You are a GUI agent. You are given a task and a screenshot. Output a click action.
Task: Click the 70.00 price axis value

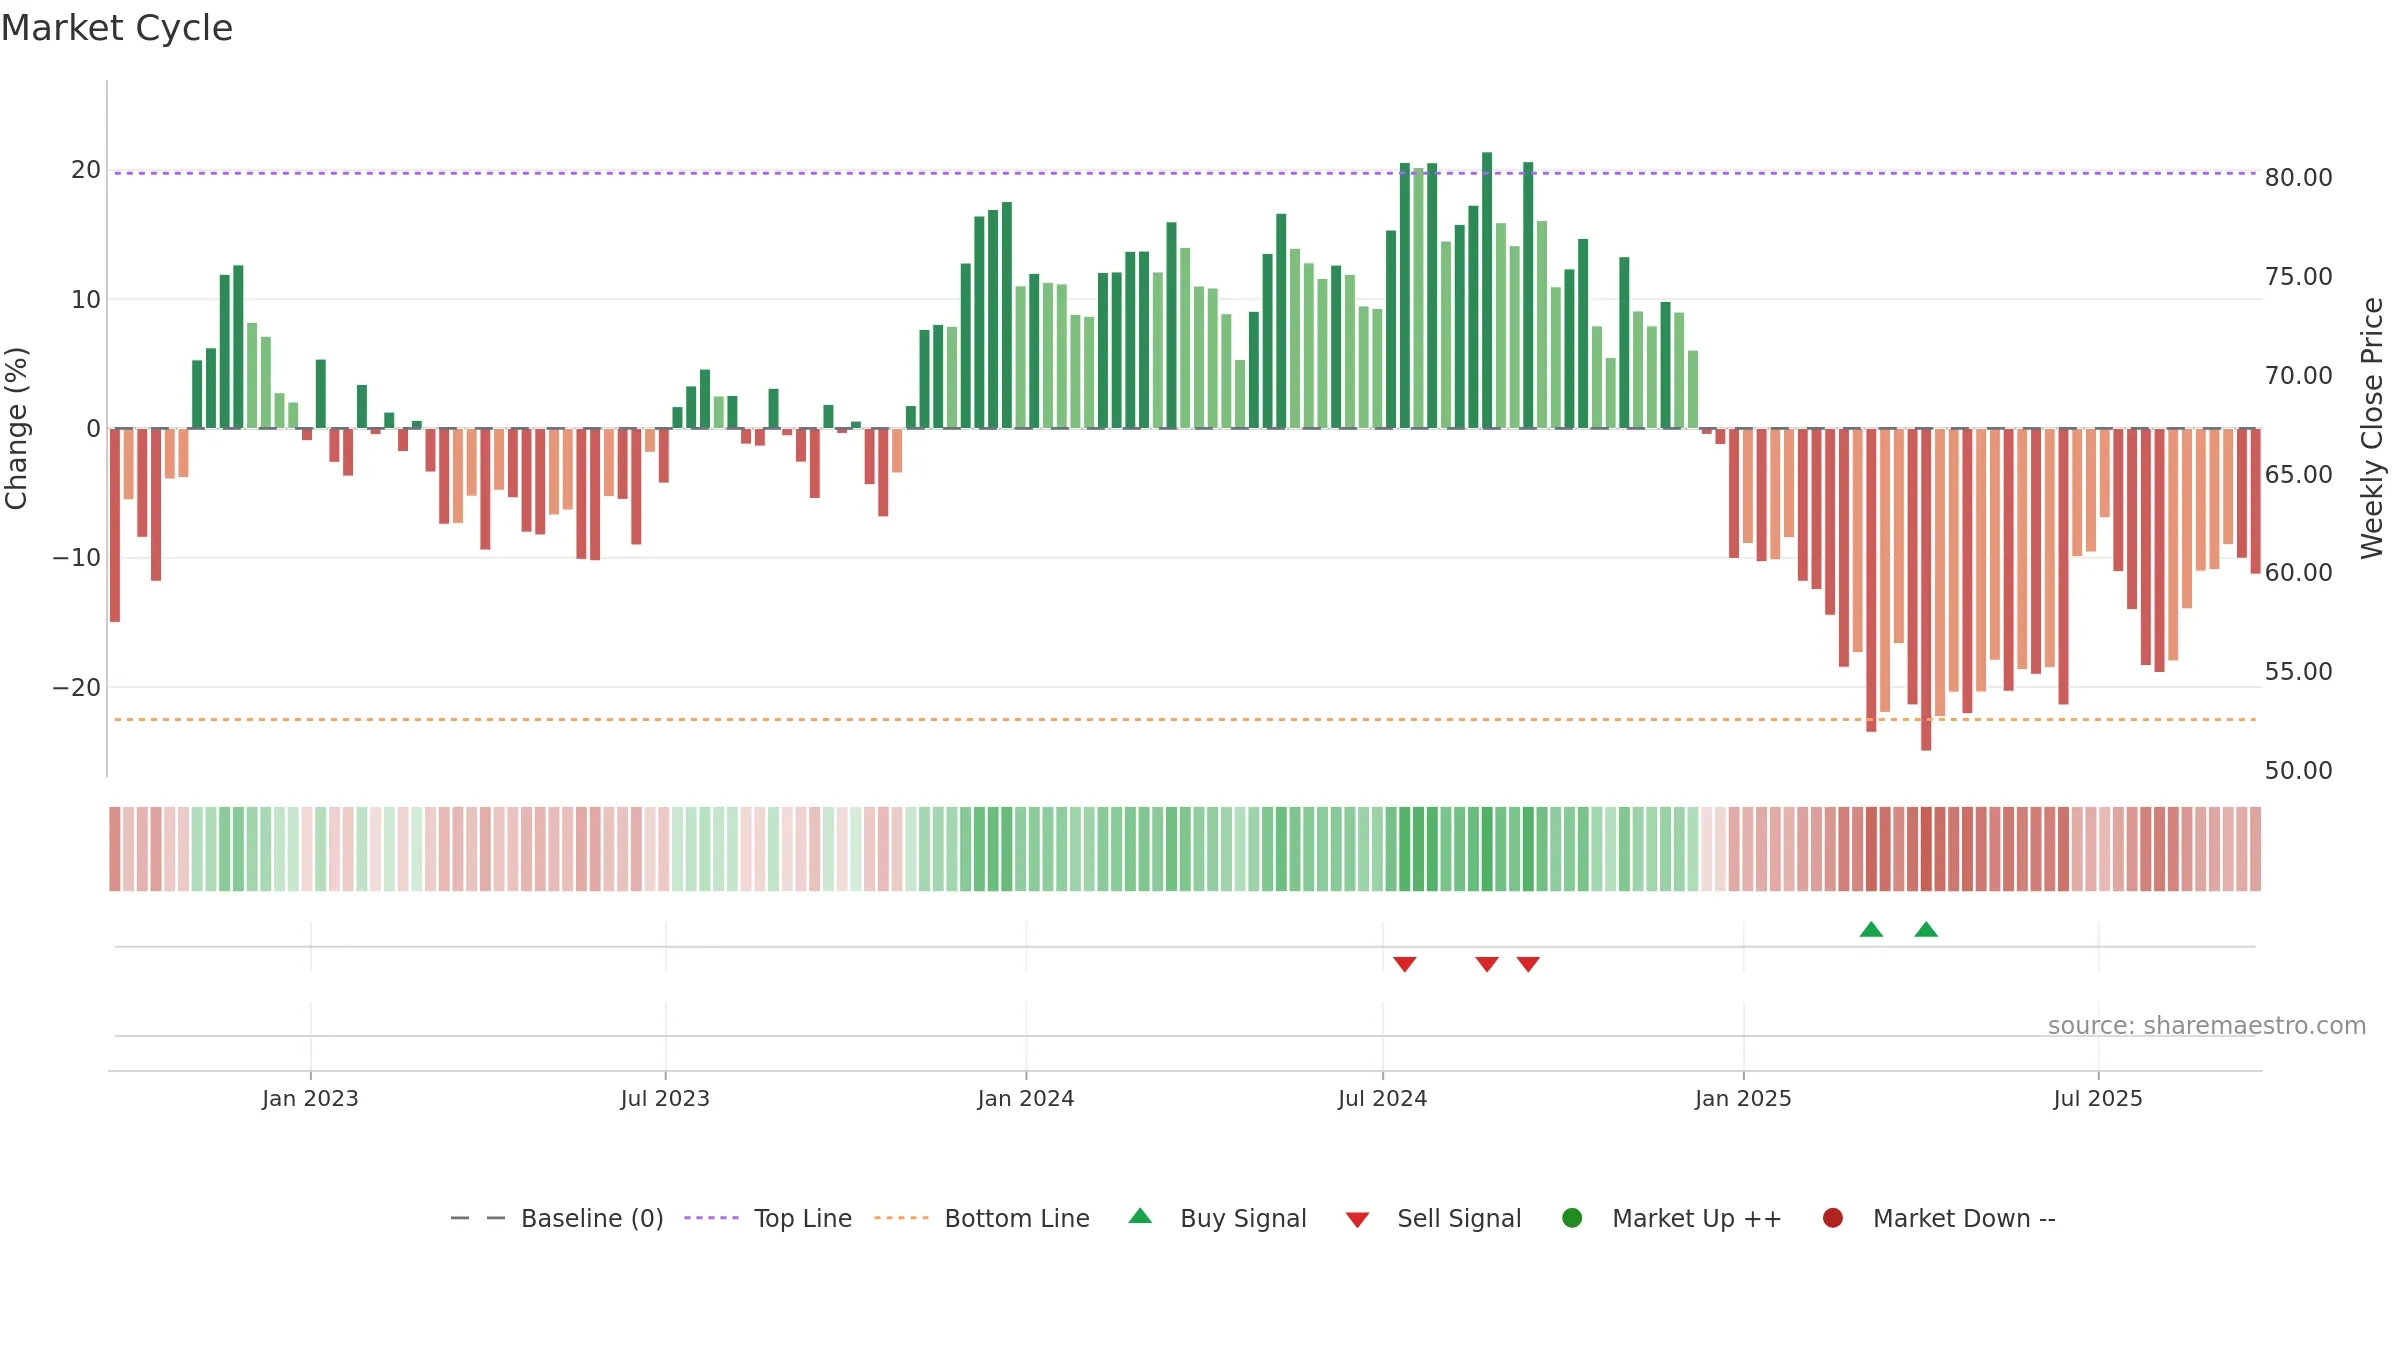(x=2298, y=376)
